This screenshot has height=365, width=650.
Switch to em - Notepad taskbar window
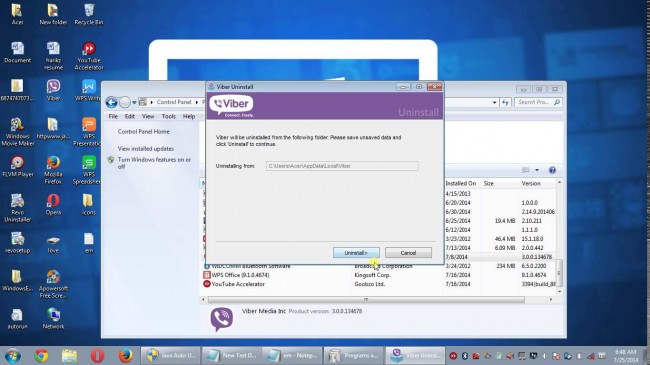point(292,355)
